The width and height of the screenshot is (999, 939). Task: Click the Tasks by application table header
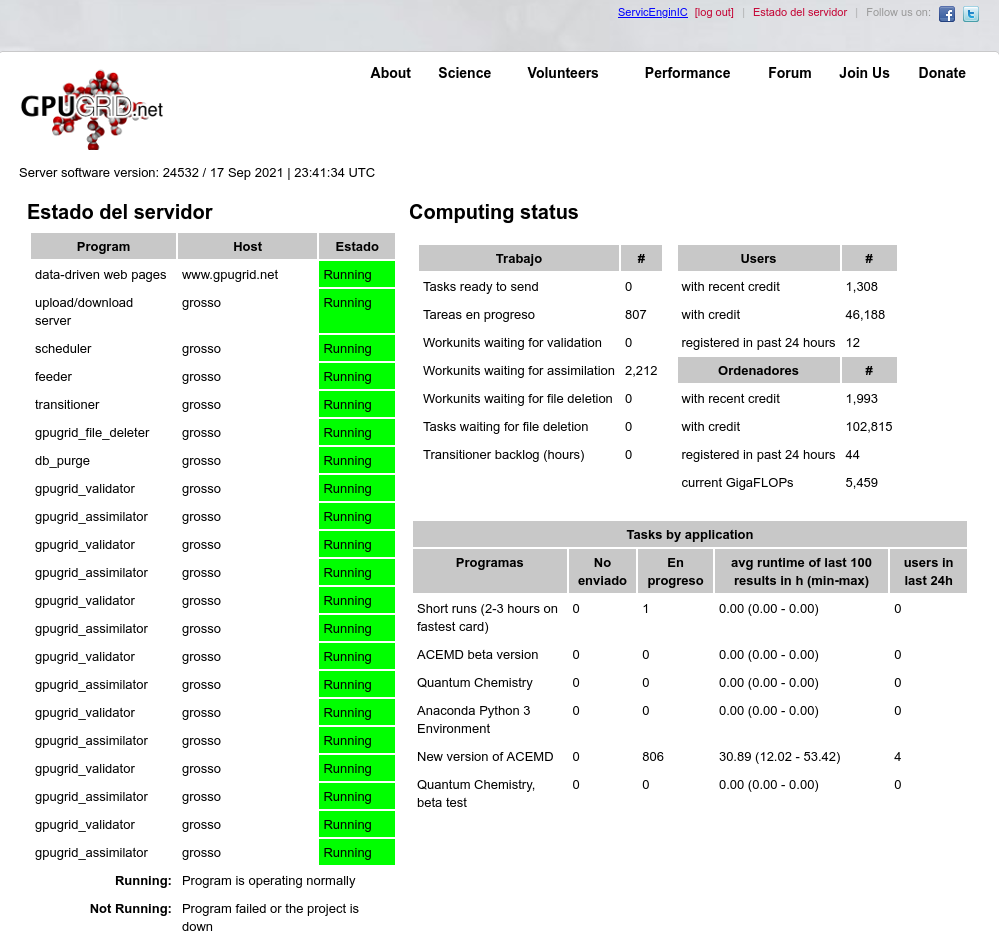689,535
